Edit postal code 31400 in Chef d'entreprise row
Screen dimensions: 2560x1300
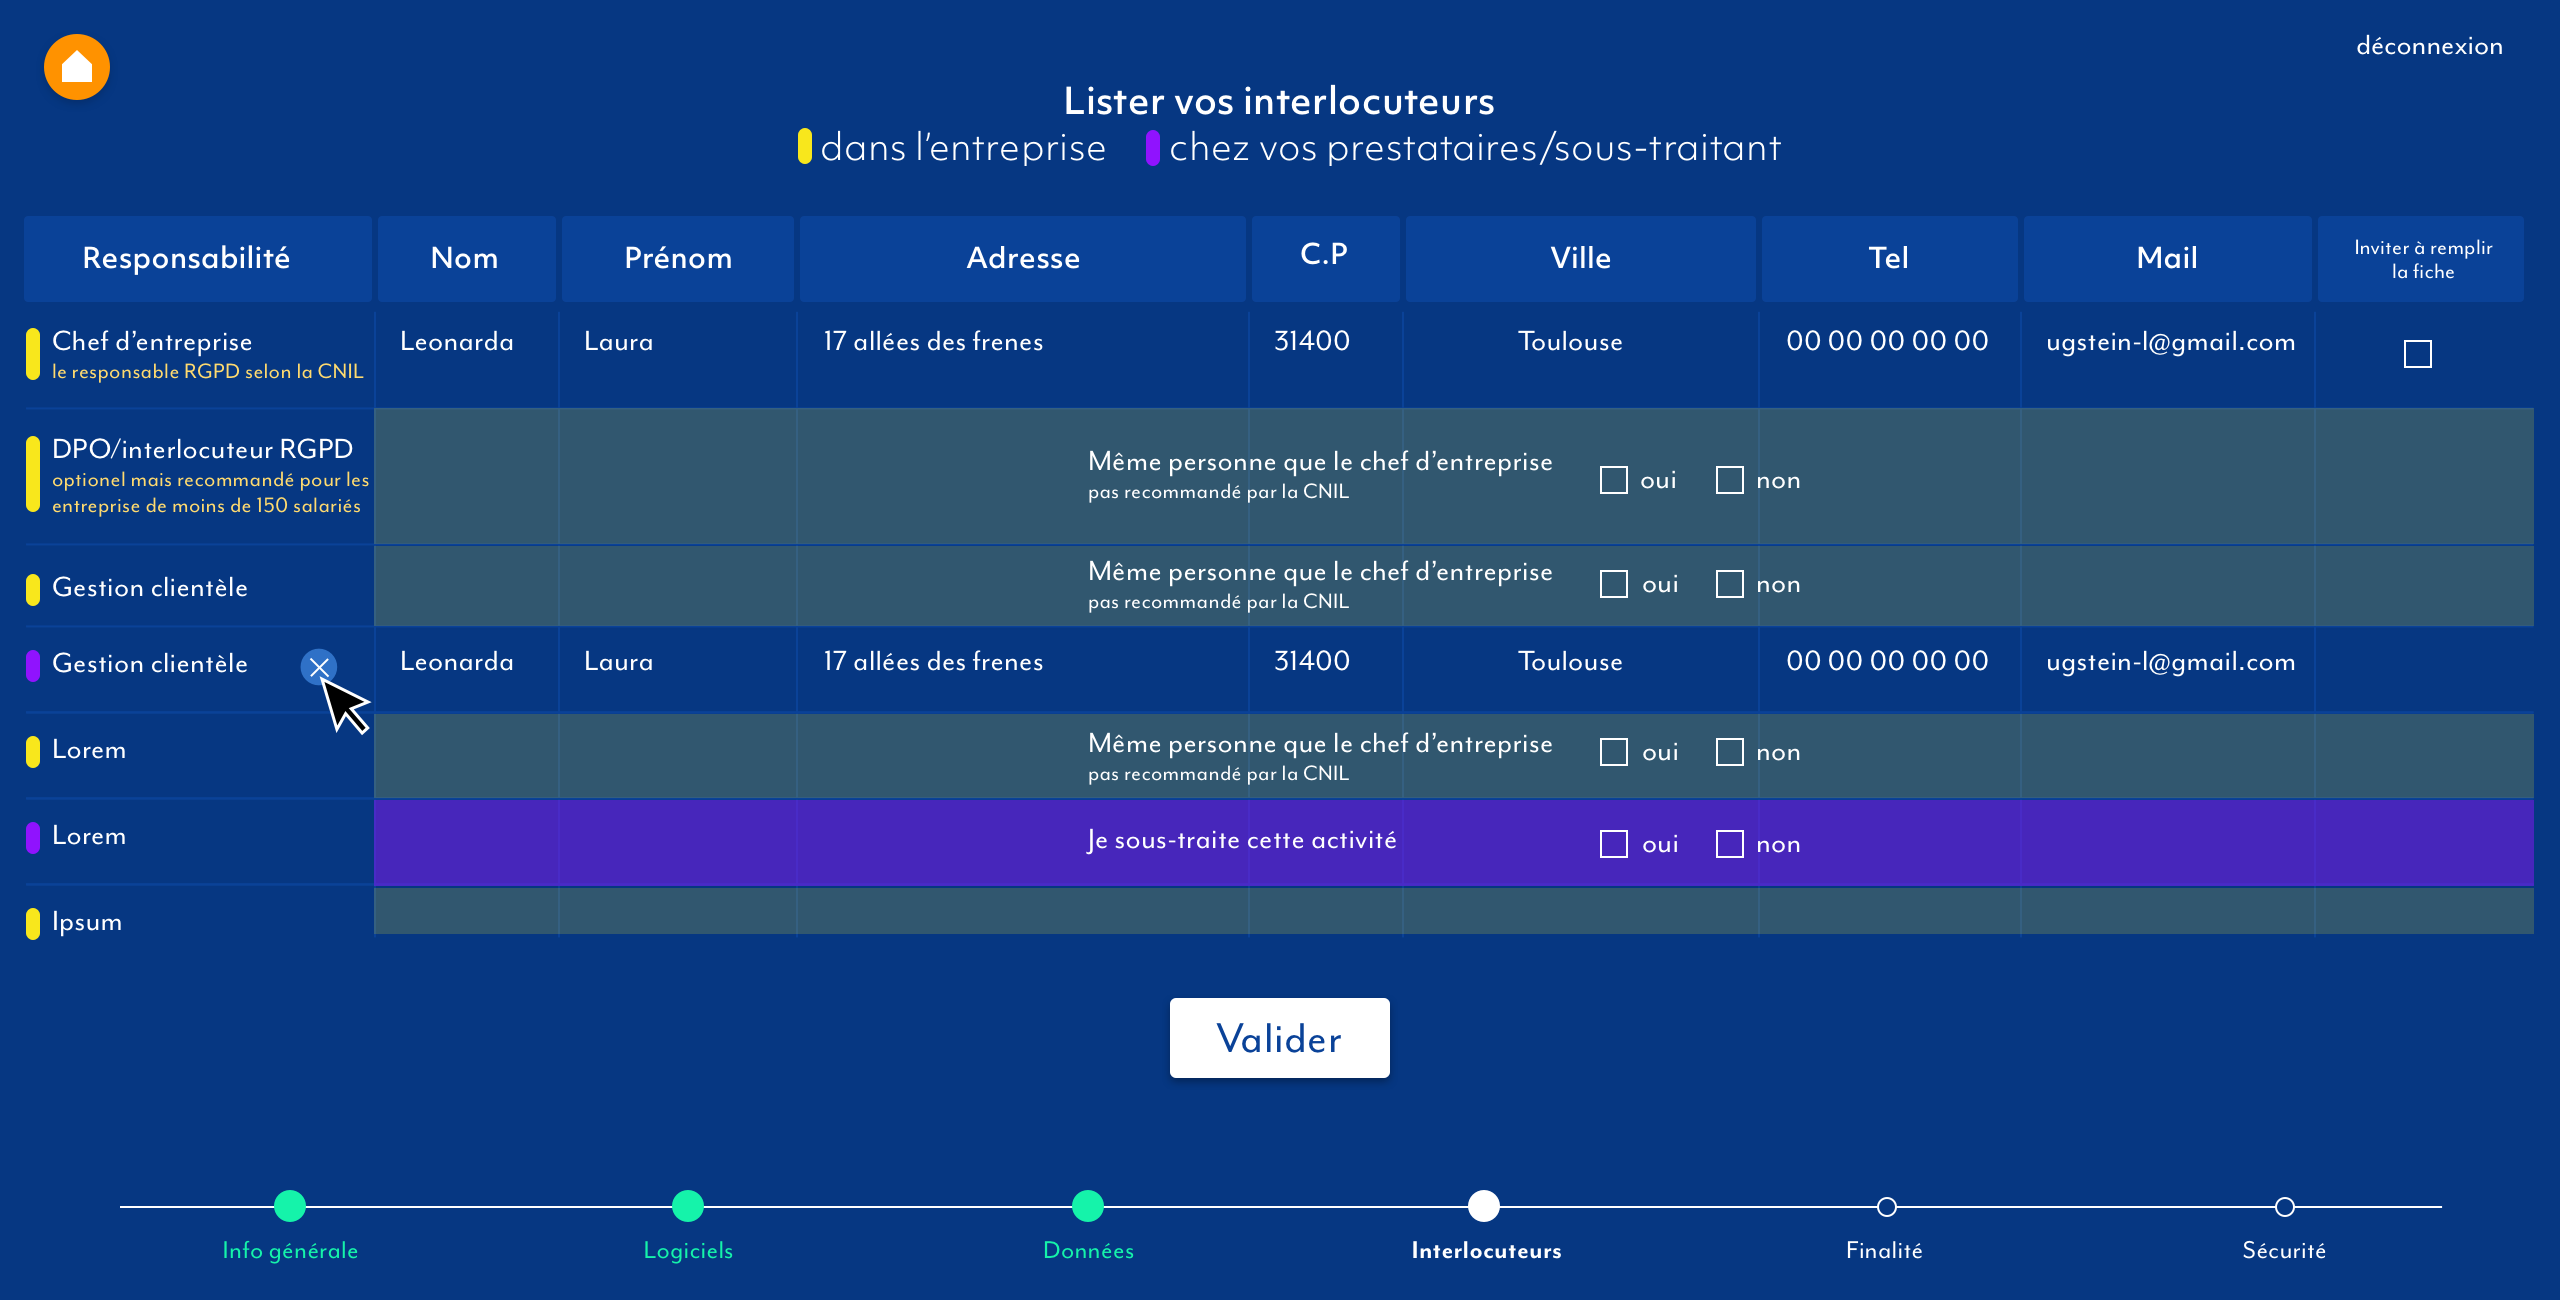[x=1312, y=341]
